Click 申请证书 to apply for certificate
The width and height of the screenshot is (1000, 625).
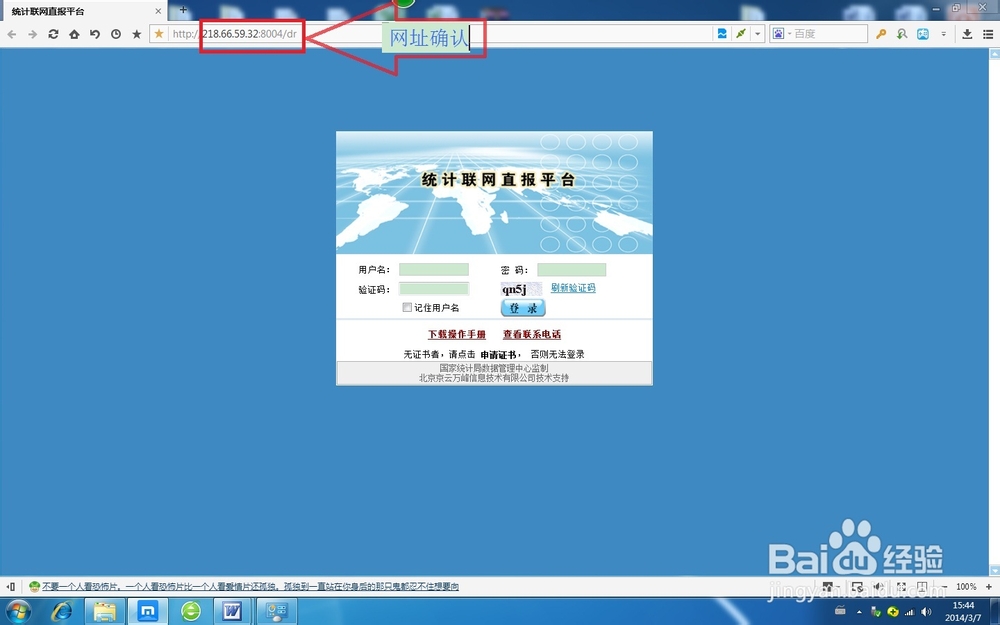(498, 355)
